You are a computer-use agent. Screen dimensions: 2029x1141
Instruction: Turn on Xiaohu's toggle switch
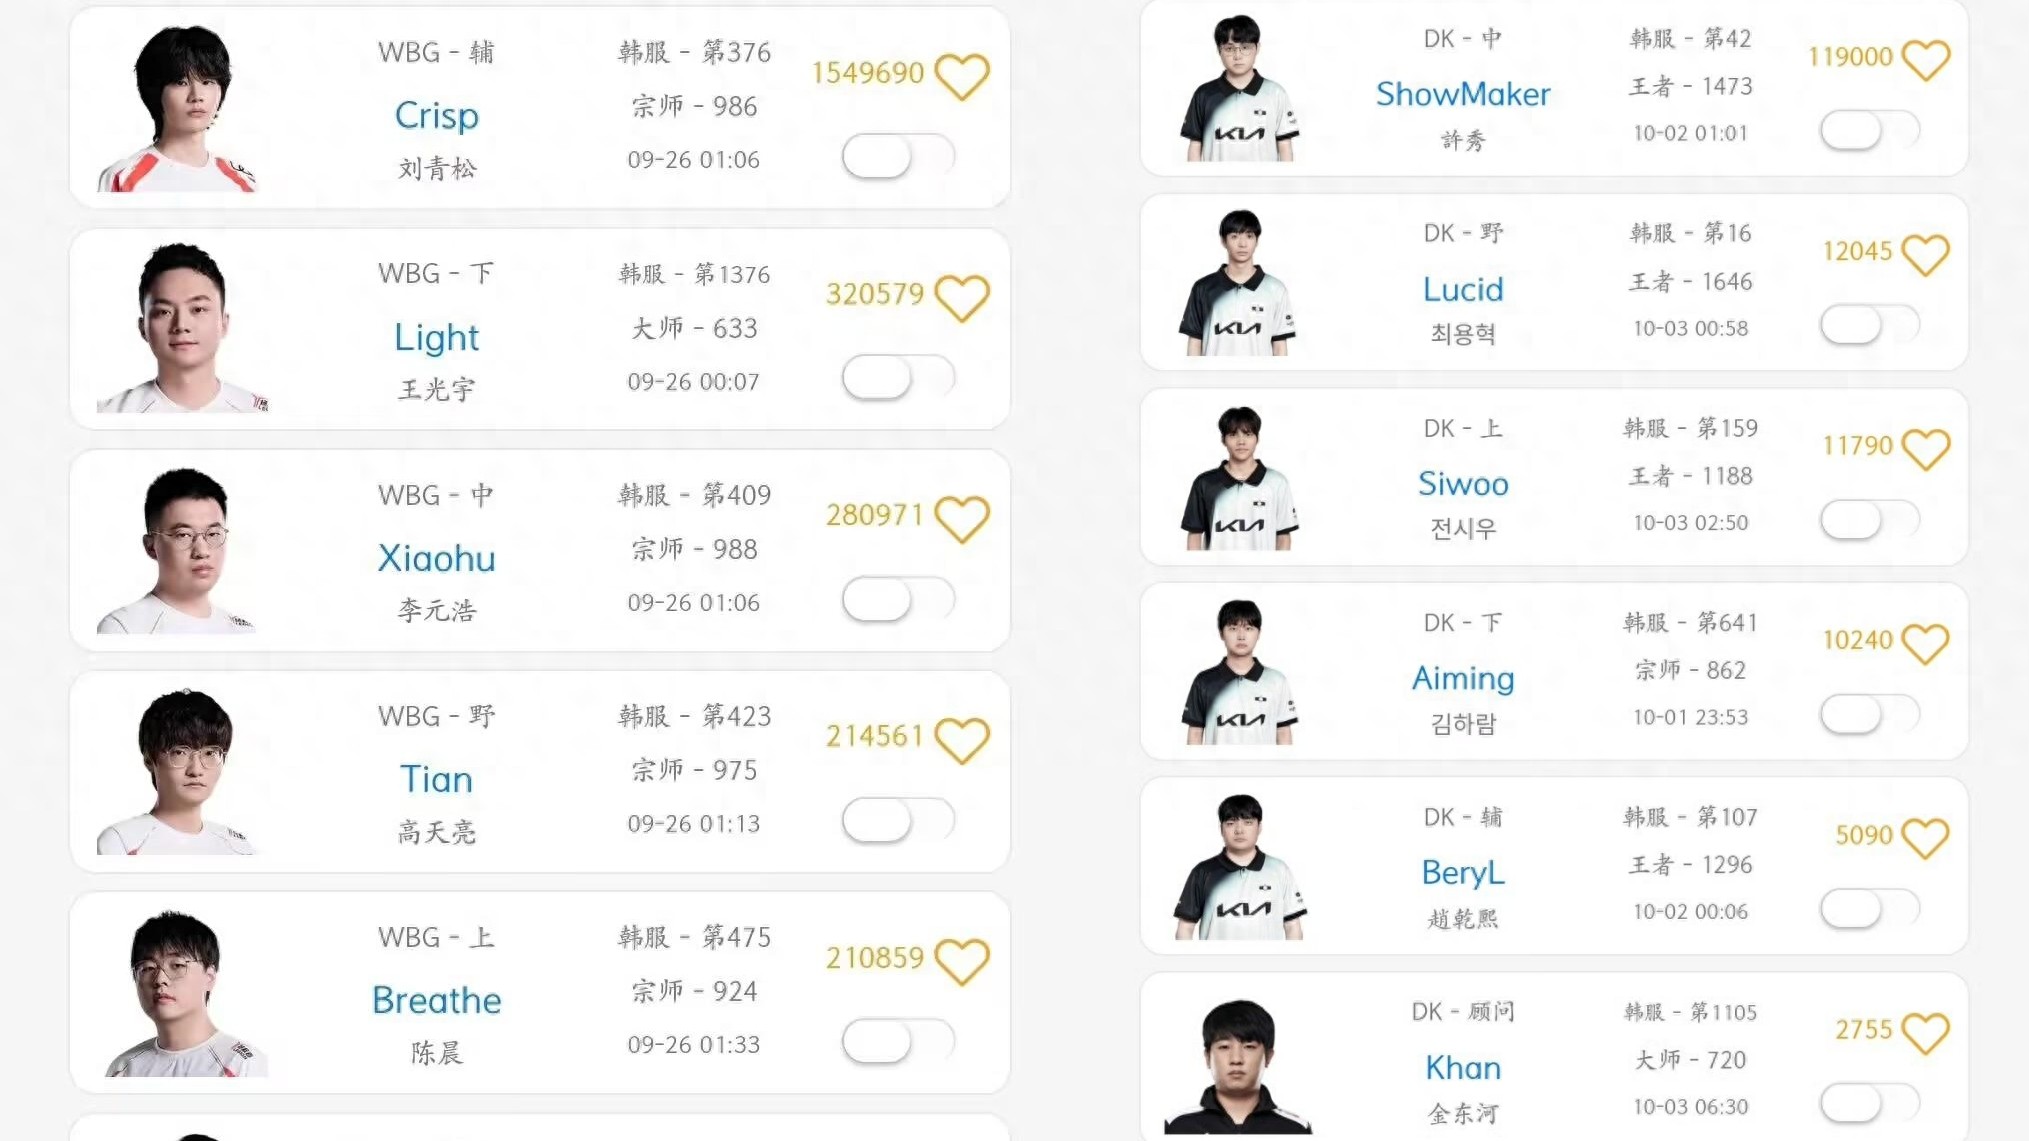point(897,599)
